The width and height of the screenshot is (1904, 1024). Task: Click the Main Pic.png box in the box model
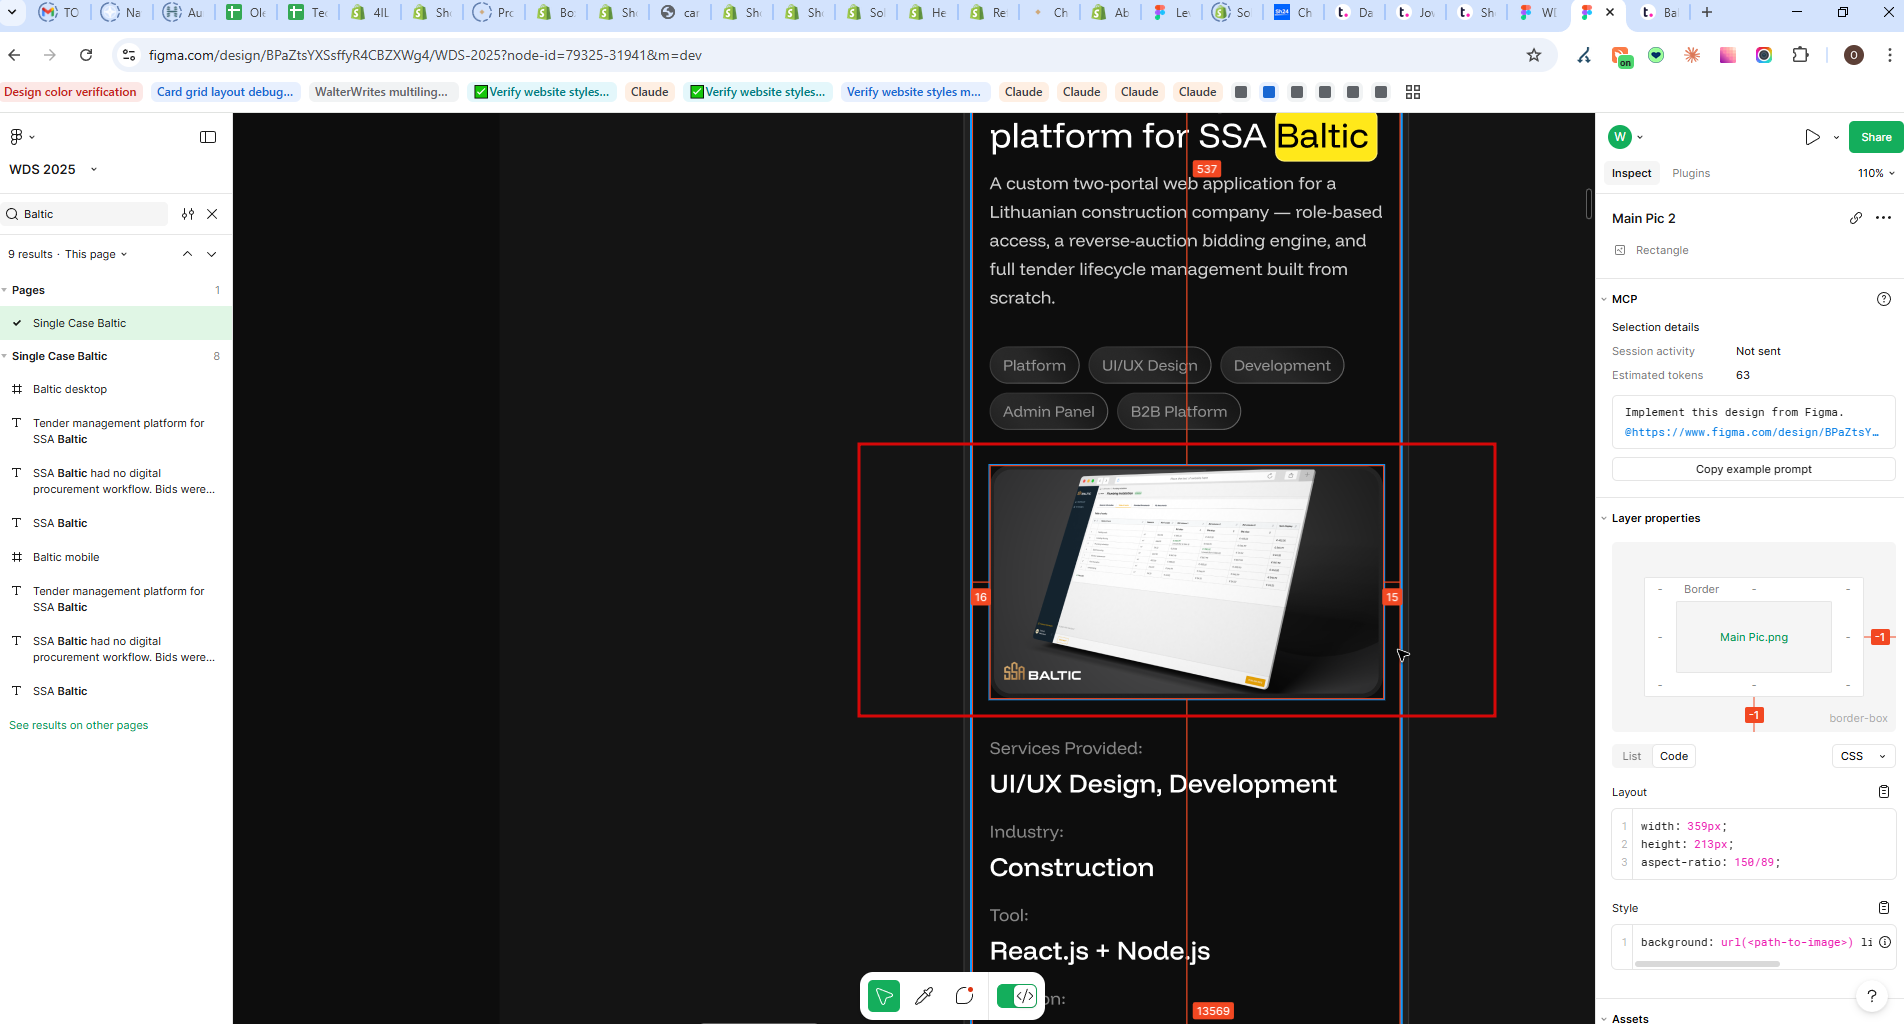tap(1754, 637)
